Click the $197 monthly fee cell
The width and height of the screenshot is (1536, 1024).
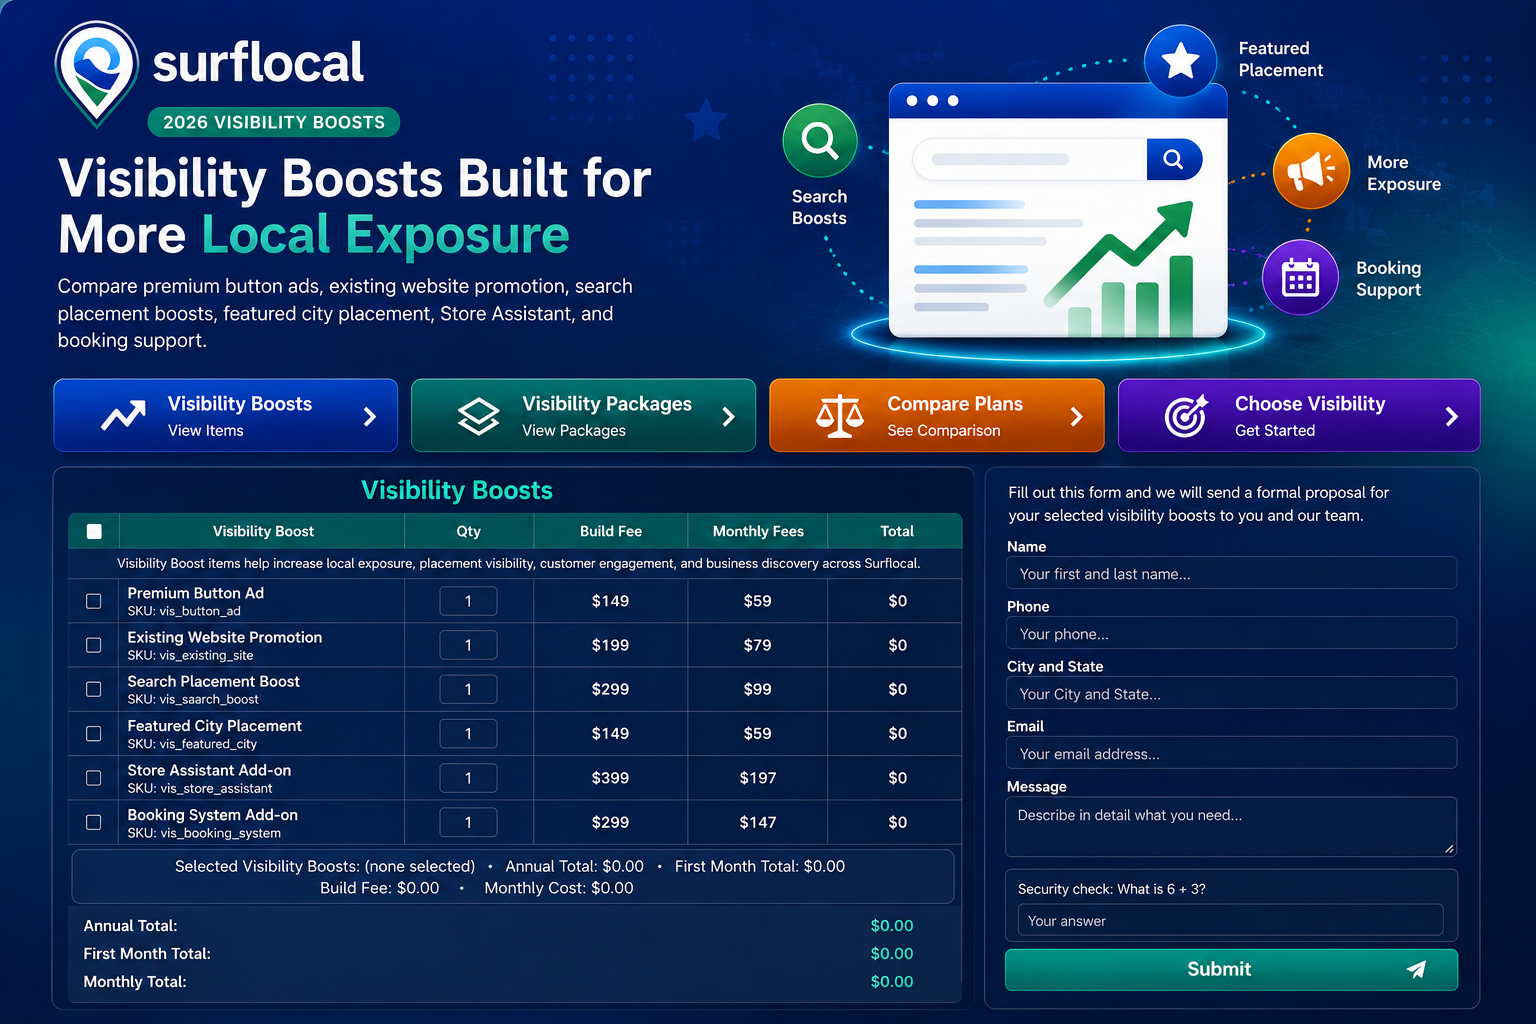[758, 778]
